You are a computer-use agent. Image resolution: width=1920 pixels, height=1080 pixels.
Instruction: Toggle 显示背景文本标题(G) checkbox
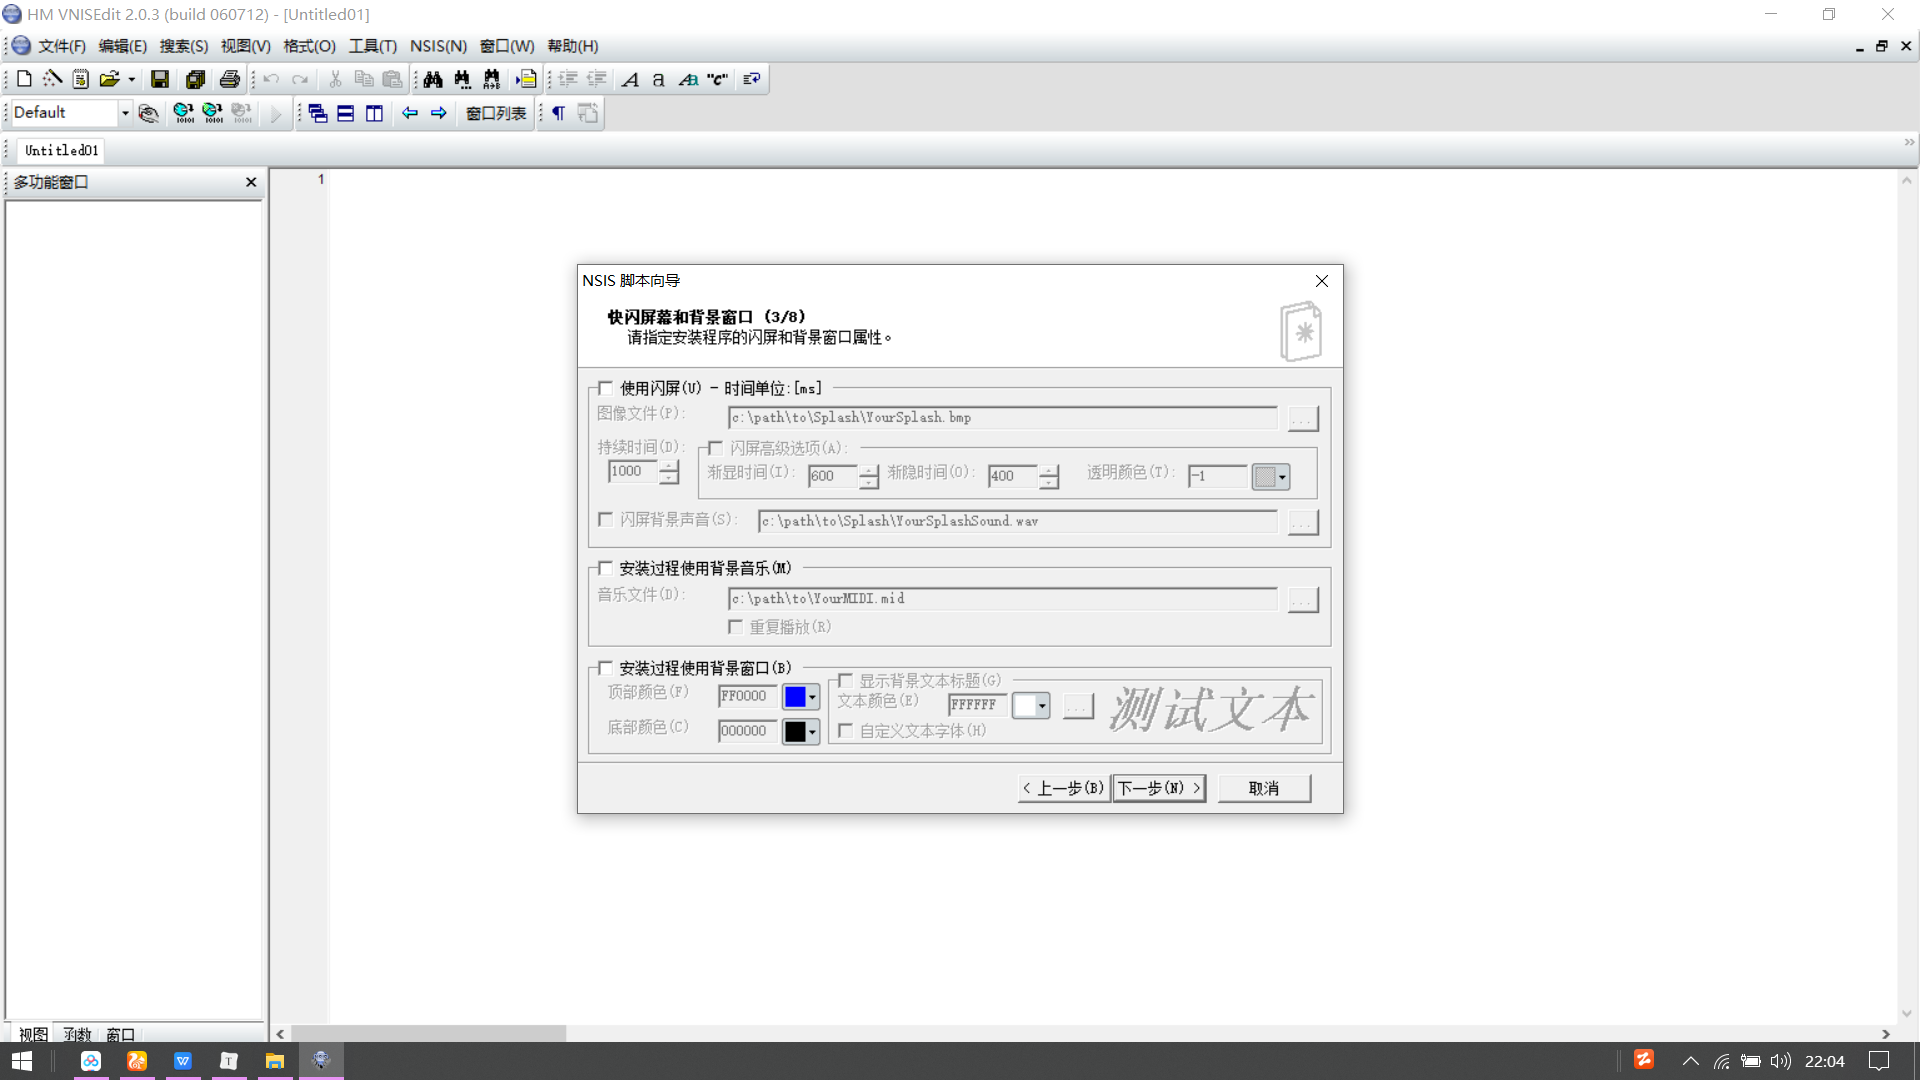(845, 680)
